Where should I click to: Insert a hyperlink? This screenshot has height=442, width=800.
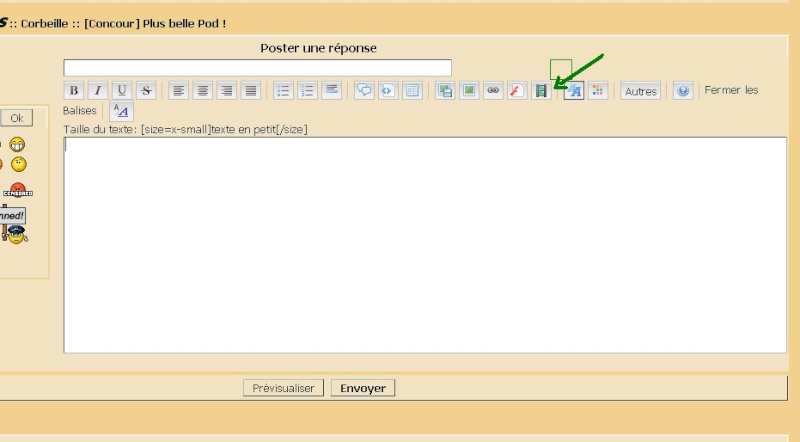coord(493,91)
